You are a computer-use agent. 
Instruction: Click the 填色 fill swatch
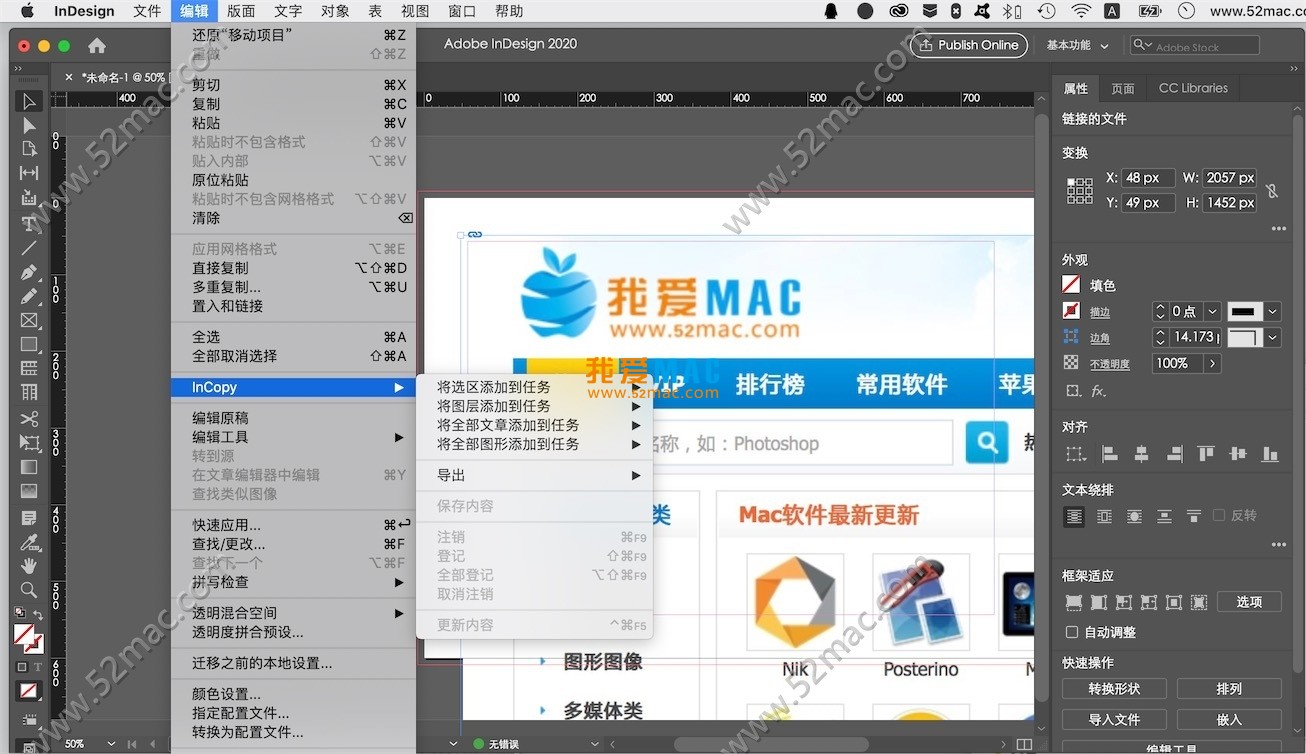point(1071,285)
